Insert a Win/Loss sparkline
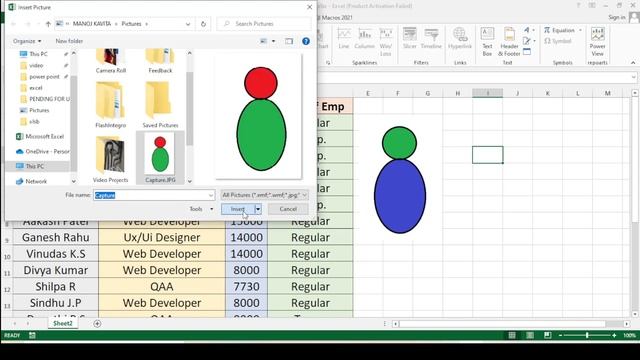This screenshot has height=360, width=640. tap(386, 42)
